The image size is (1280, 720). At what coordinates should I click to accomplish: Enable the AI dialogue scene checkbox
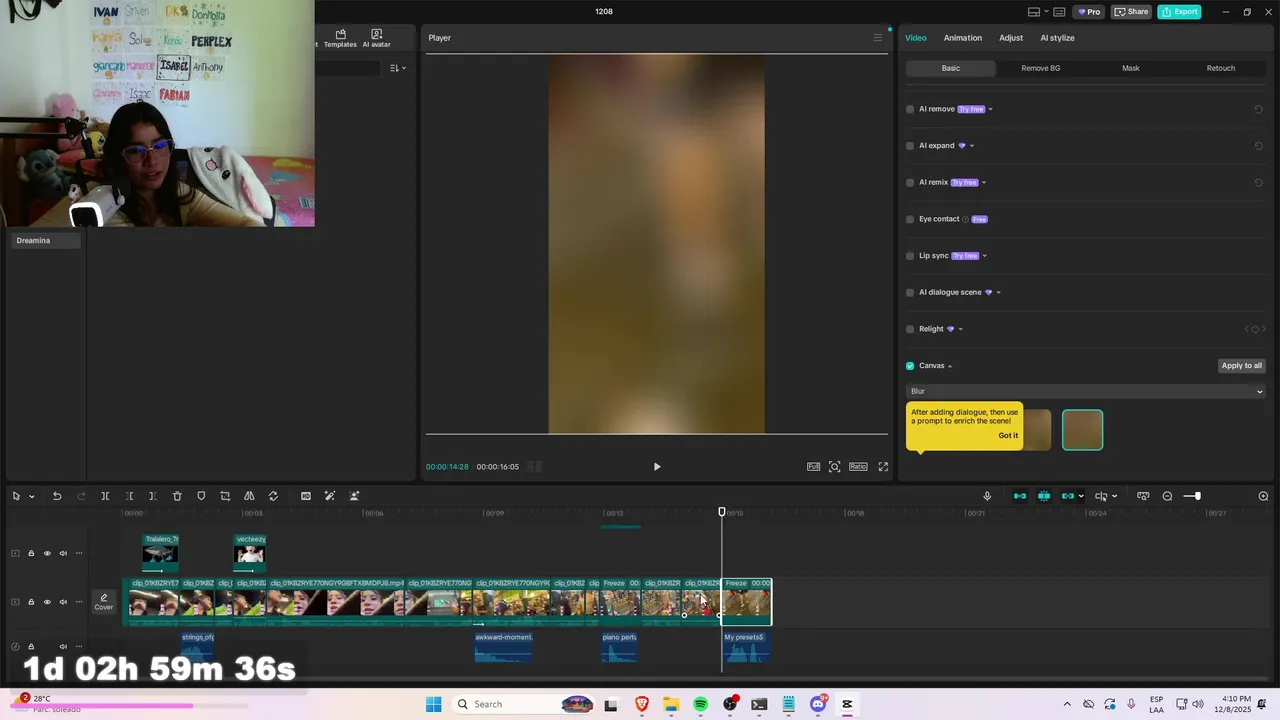[x=910, y=293]
